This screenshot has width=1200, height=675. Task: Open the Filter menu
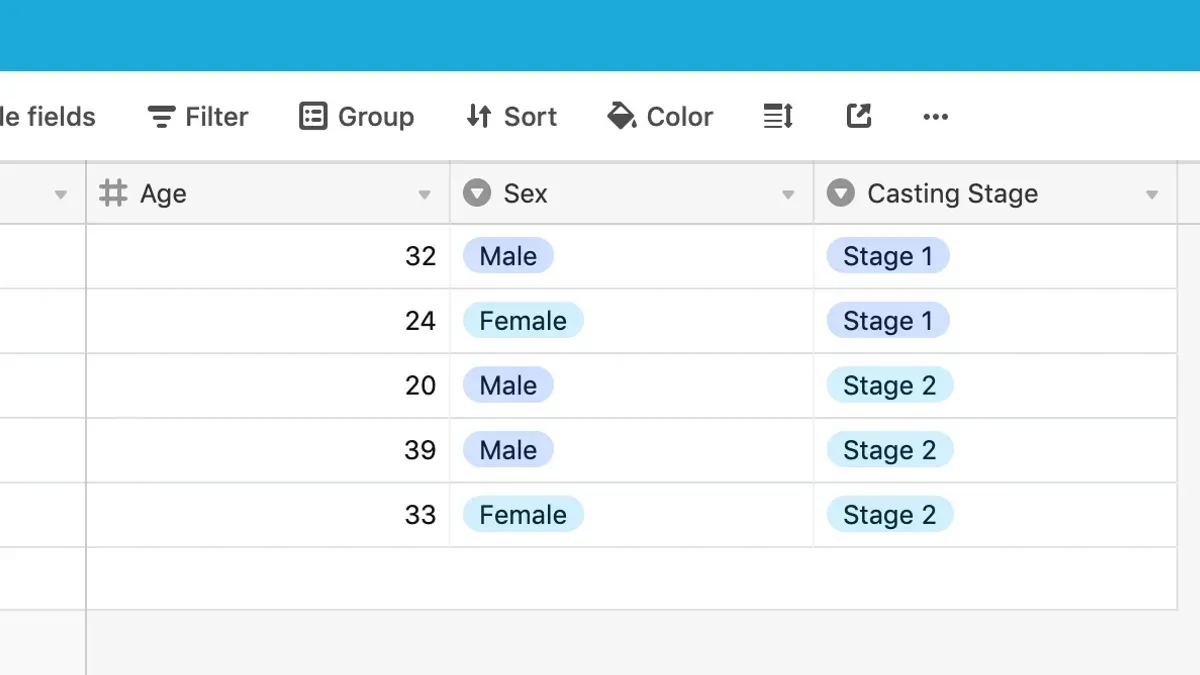198,117
